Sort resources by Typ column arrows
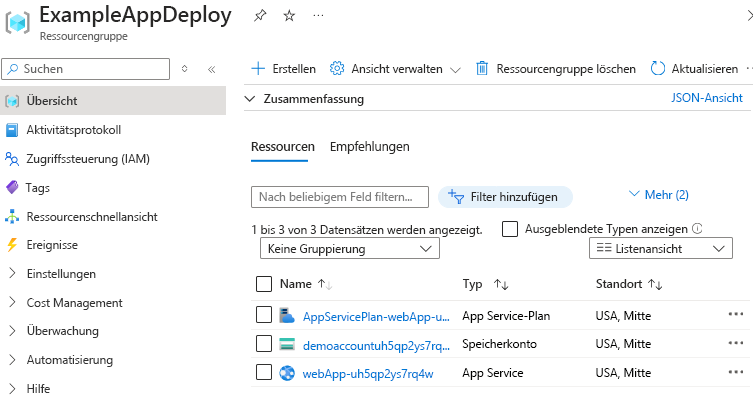Screen dimensions: 753x399 click(x=501, y=284)
